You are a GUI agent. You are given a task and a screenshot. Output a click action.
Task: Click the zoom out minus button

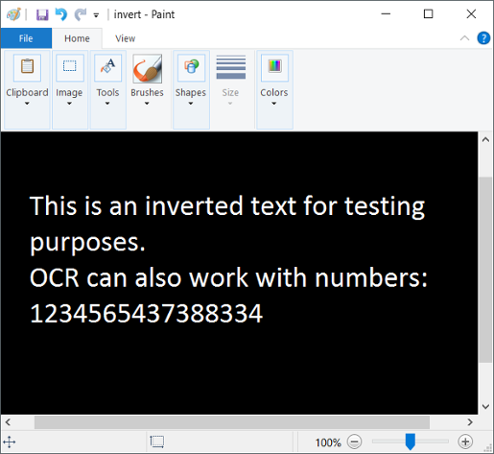point(354,442)
